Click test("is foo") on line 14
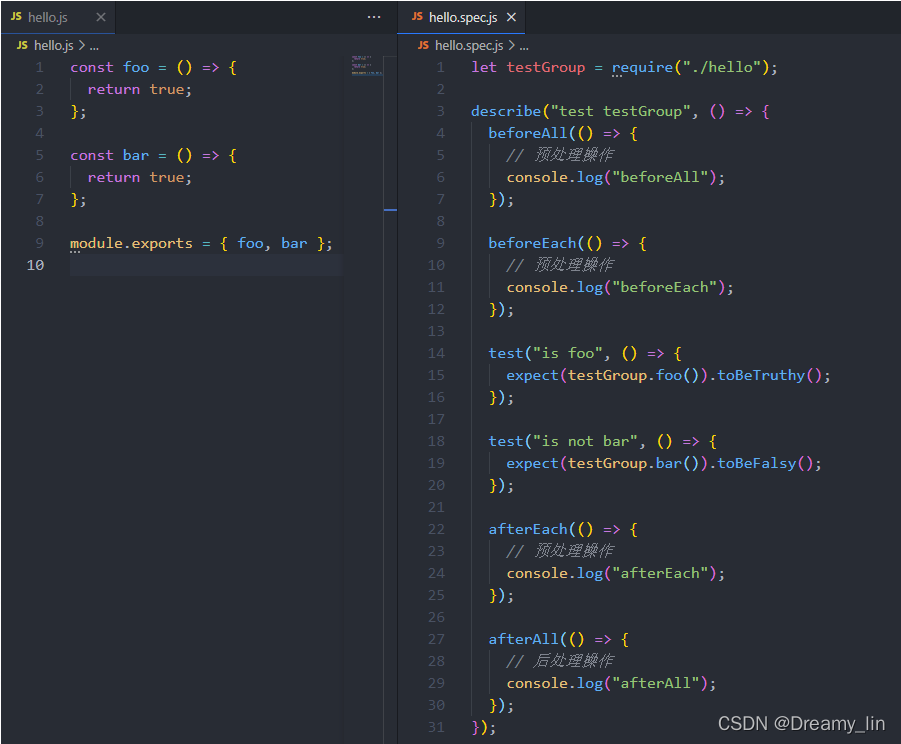Screen dimensions: 901x744 tap(549, 353)
